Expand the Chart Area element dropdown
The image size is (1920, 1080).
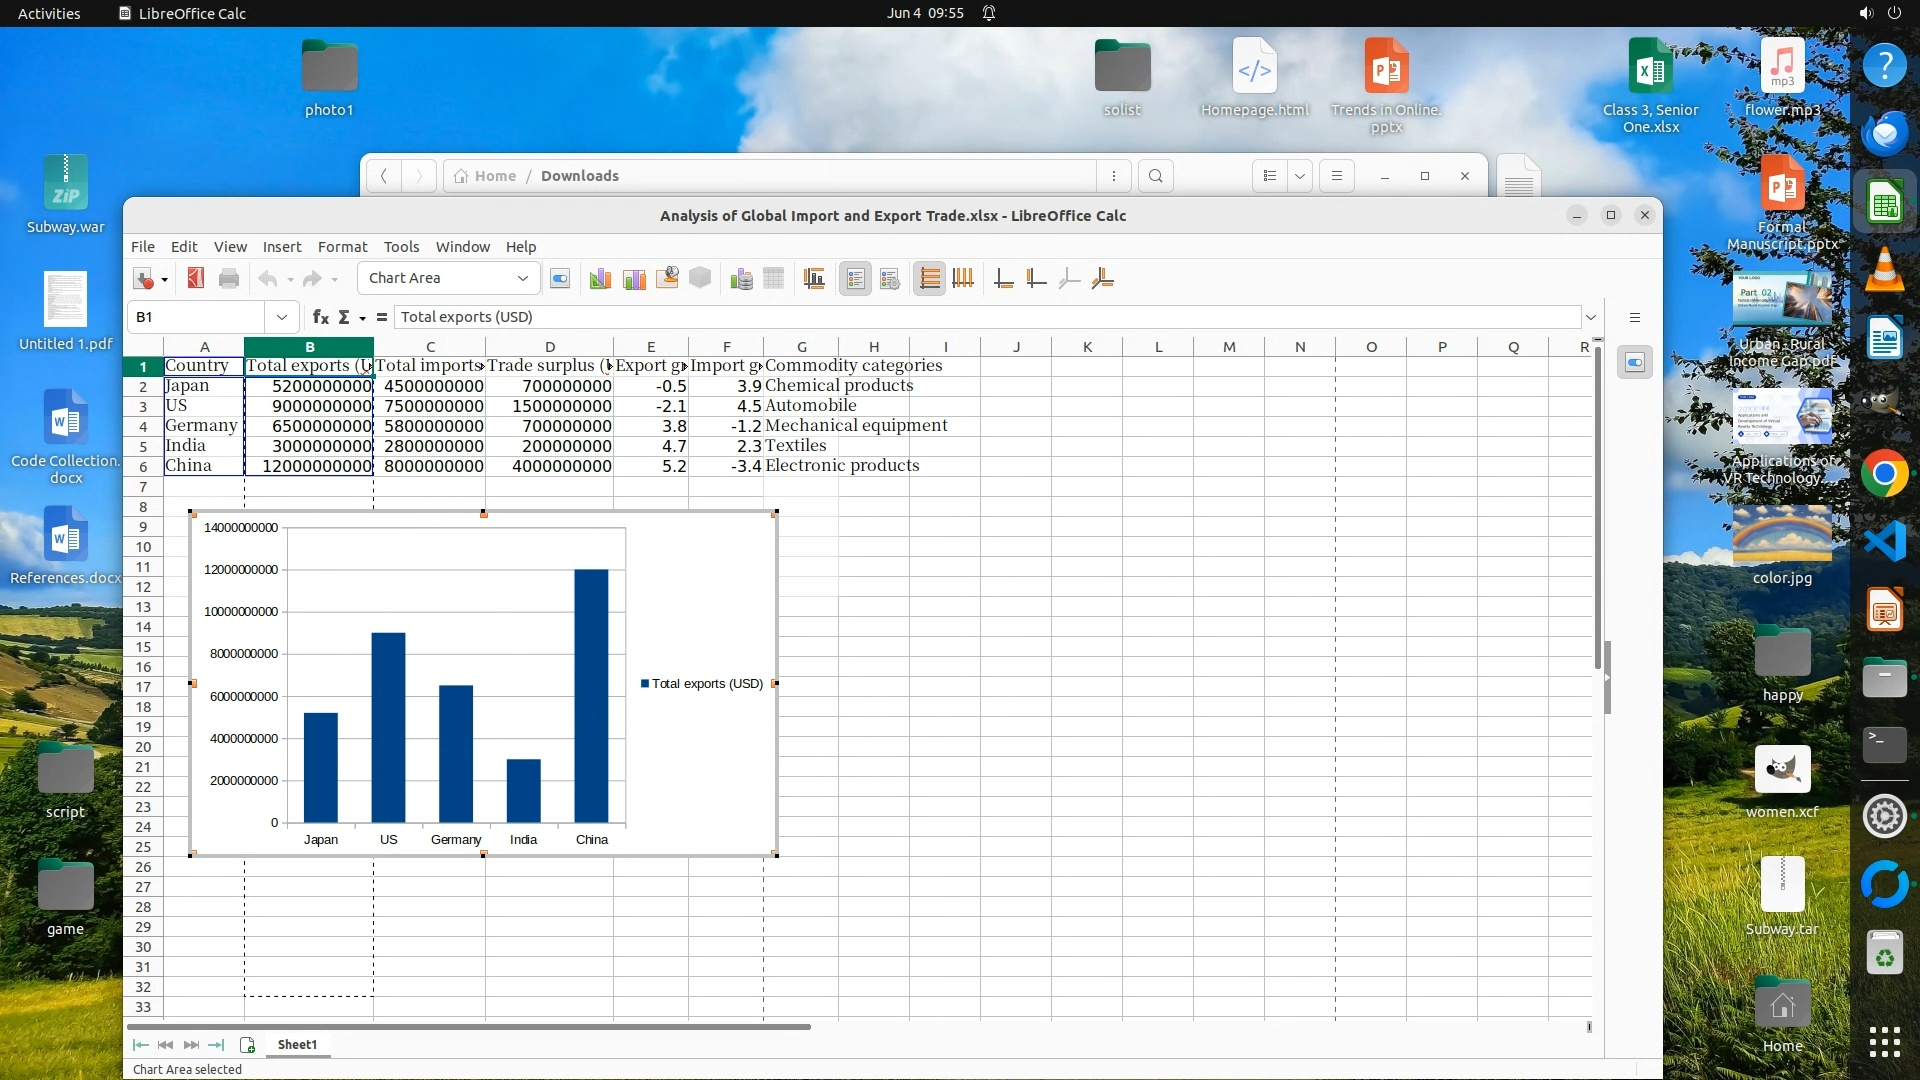(522, 278)
